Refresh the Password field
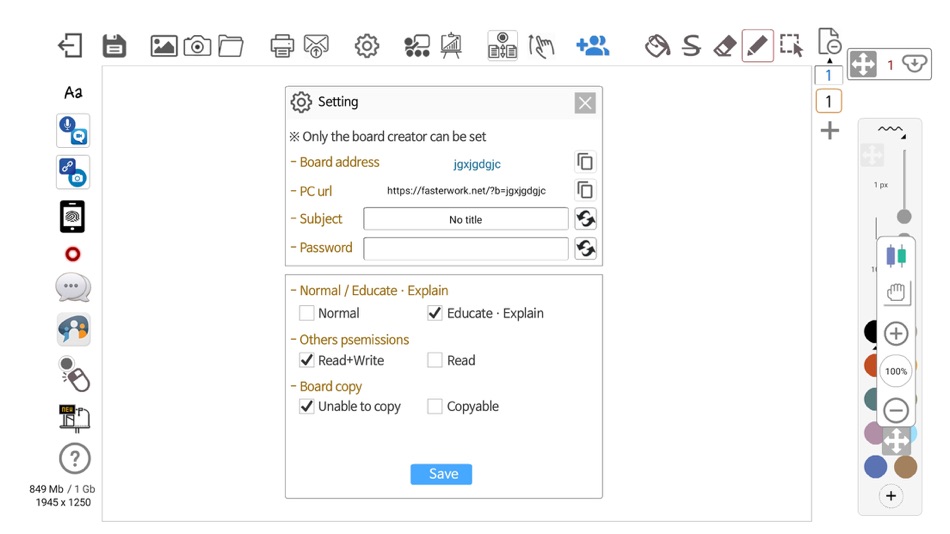The image size is (950, 534). point(585,248)
